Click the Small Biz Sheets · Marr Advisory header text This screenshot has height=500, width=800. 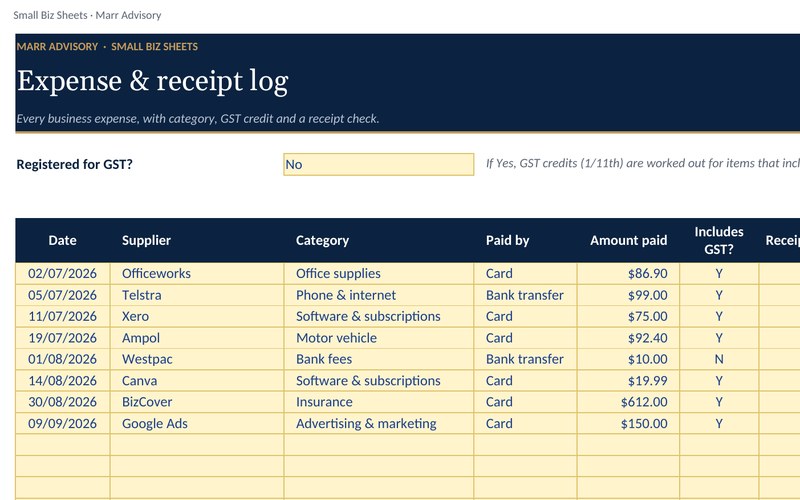coord(87,15)
